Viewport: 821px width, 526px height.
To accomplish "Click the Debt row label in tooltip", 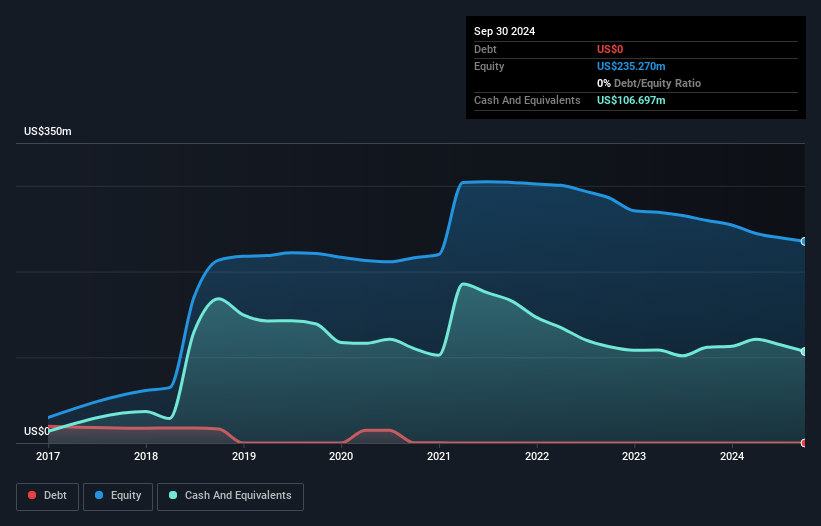I will pyautogui.click(x=485, y=49).
